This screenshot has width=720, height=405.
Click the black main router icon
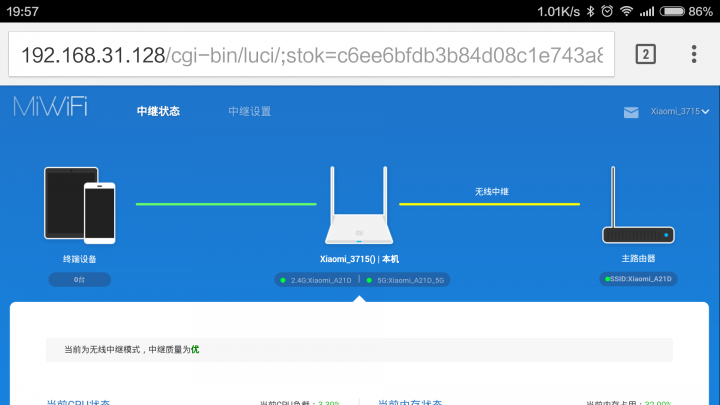[x=638, y=205]
